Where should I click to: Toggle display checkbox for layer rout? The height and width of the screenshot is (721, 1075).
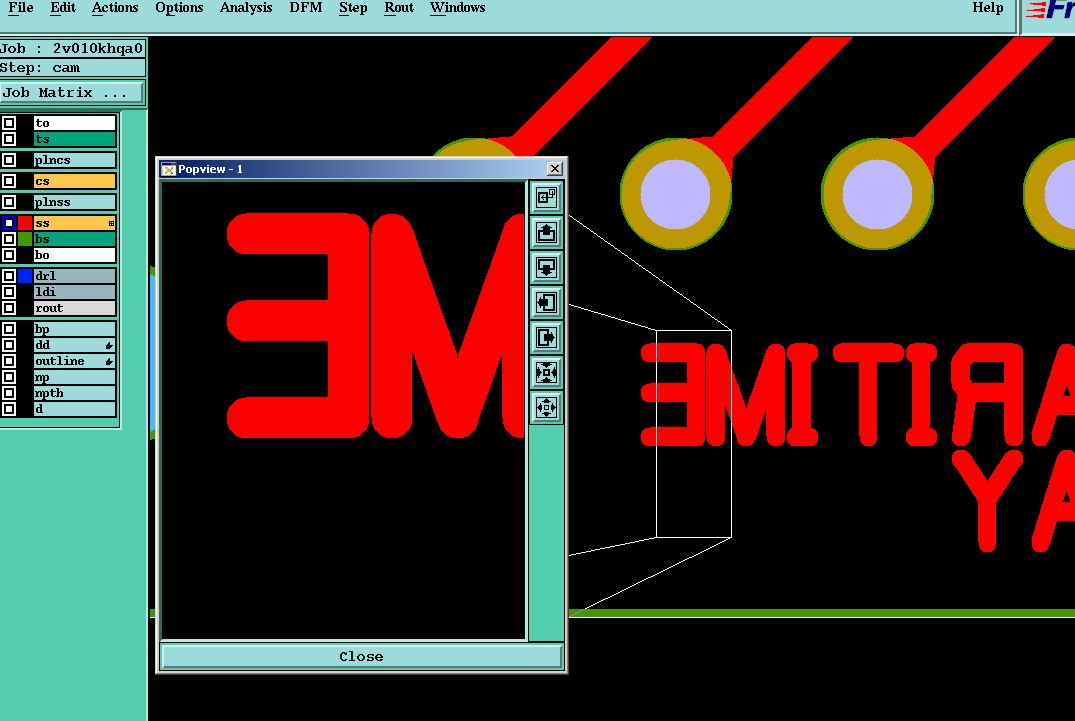click(x=9, y=308)
